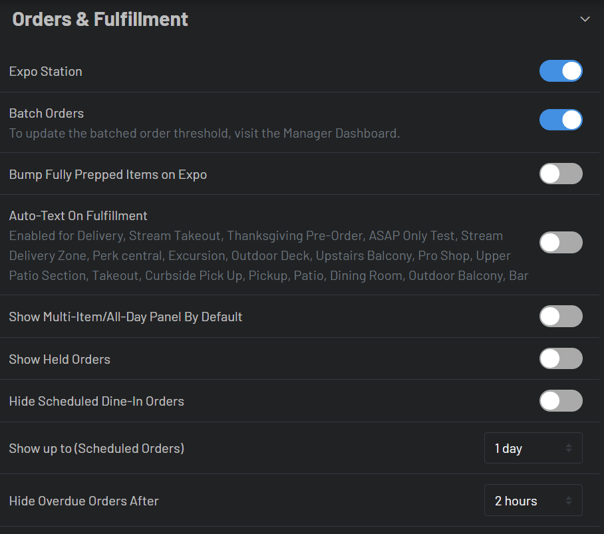Click the Show up to (Scheduled Orders) label
Screen dimensions: 604x534
pyautogui.click(x=97, y=448)
